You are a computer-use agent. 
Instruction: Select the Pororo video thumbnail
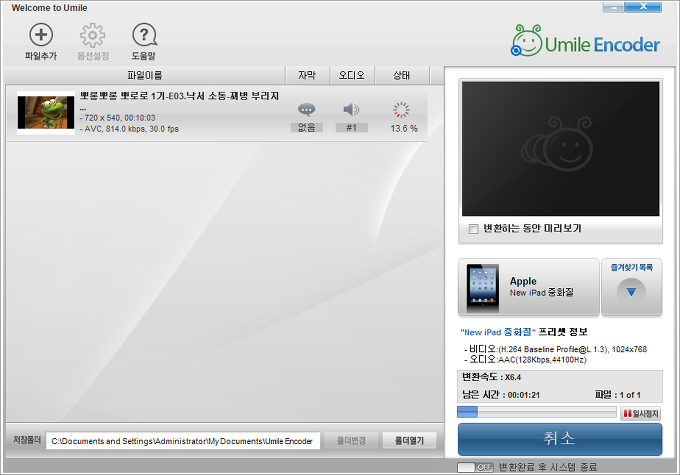[x=46, y=113]
